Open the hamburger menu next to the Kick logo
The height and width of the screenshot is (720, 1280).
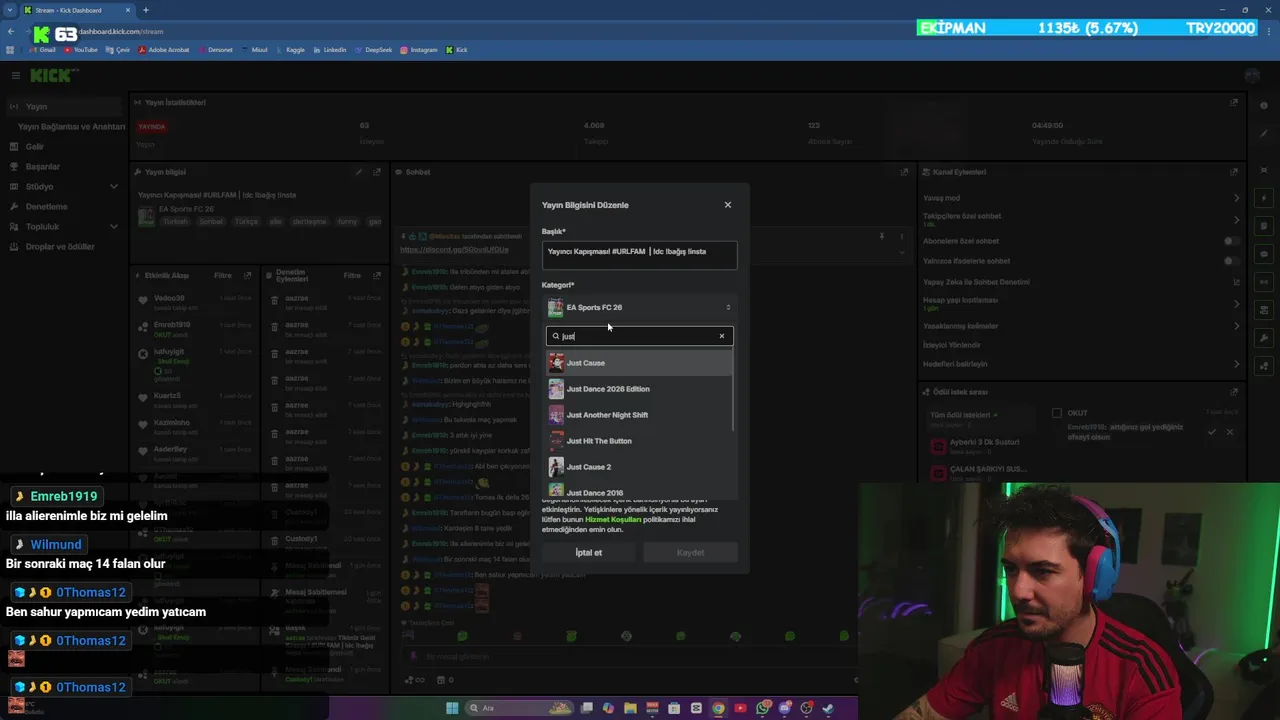coord(16,76)
